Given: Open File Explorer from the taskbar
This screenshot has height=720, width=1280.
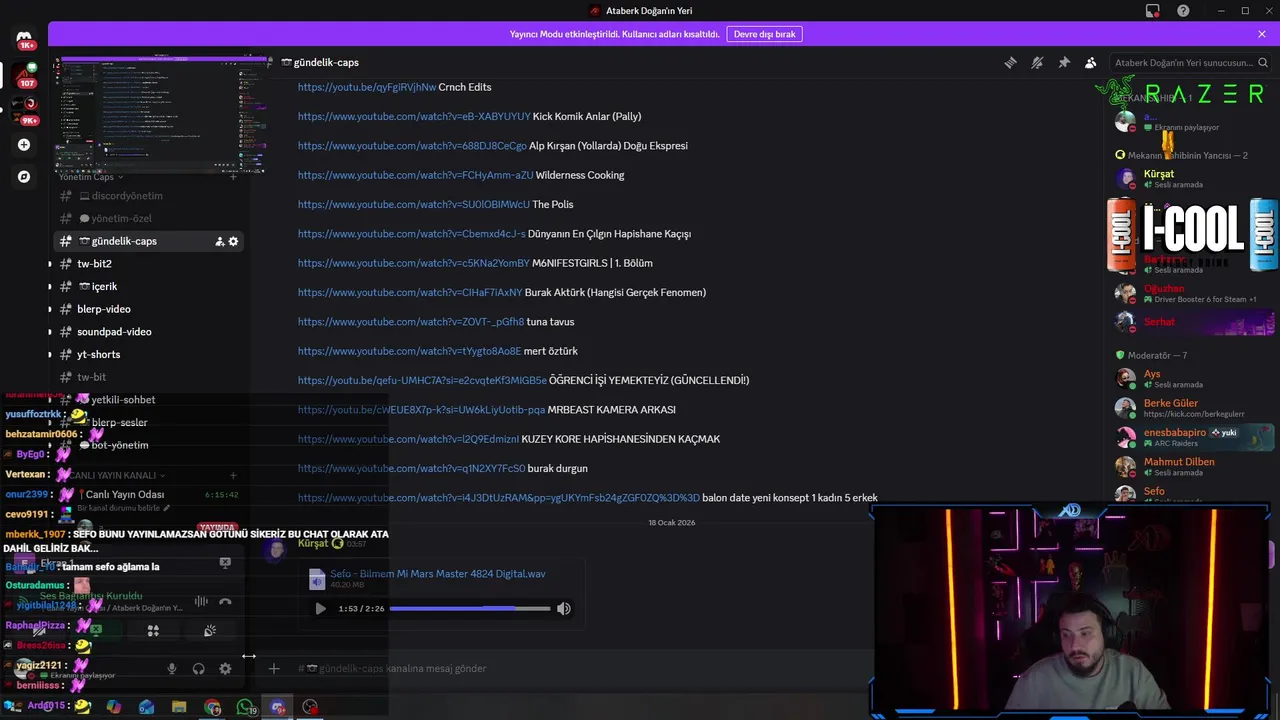Looking at the screenshot, I should coord(179,707).
